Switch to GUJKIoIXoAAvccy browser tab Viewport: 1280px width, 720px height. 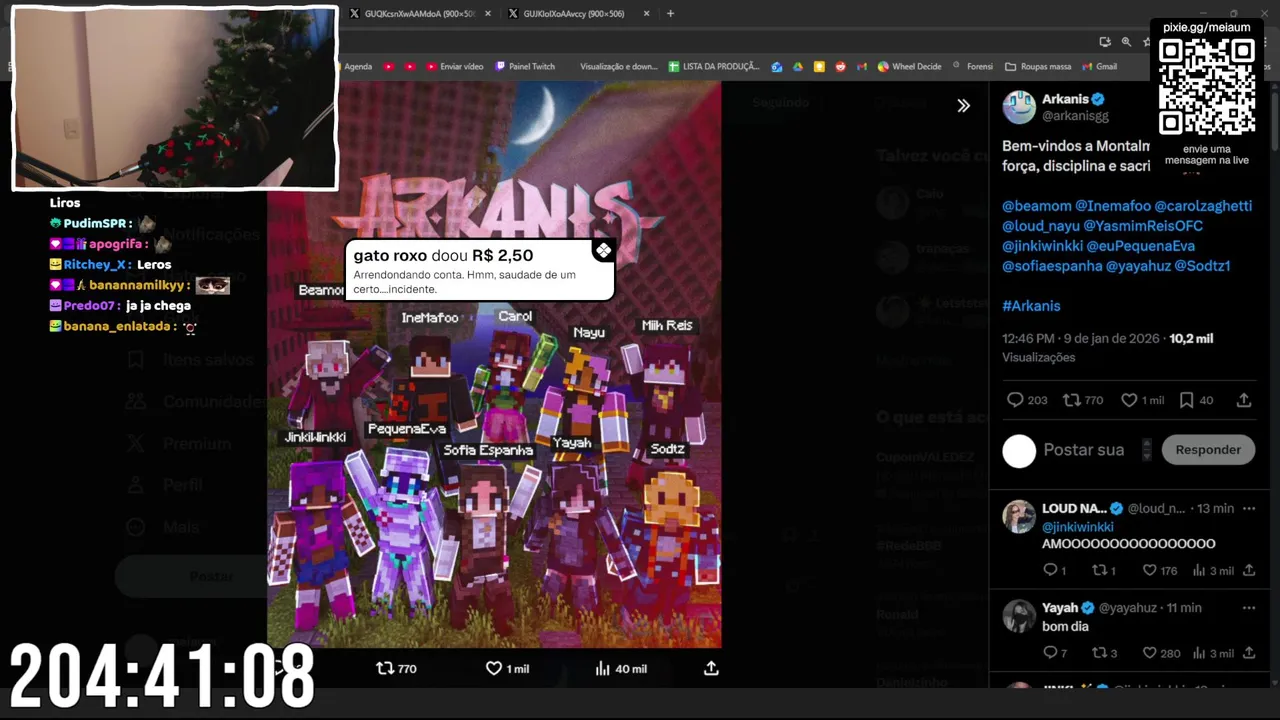575,14
